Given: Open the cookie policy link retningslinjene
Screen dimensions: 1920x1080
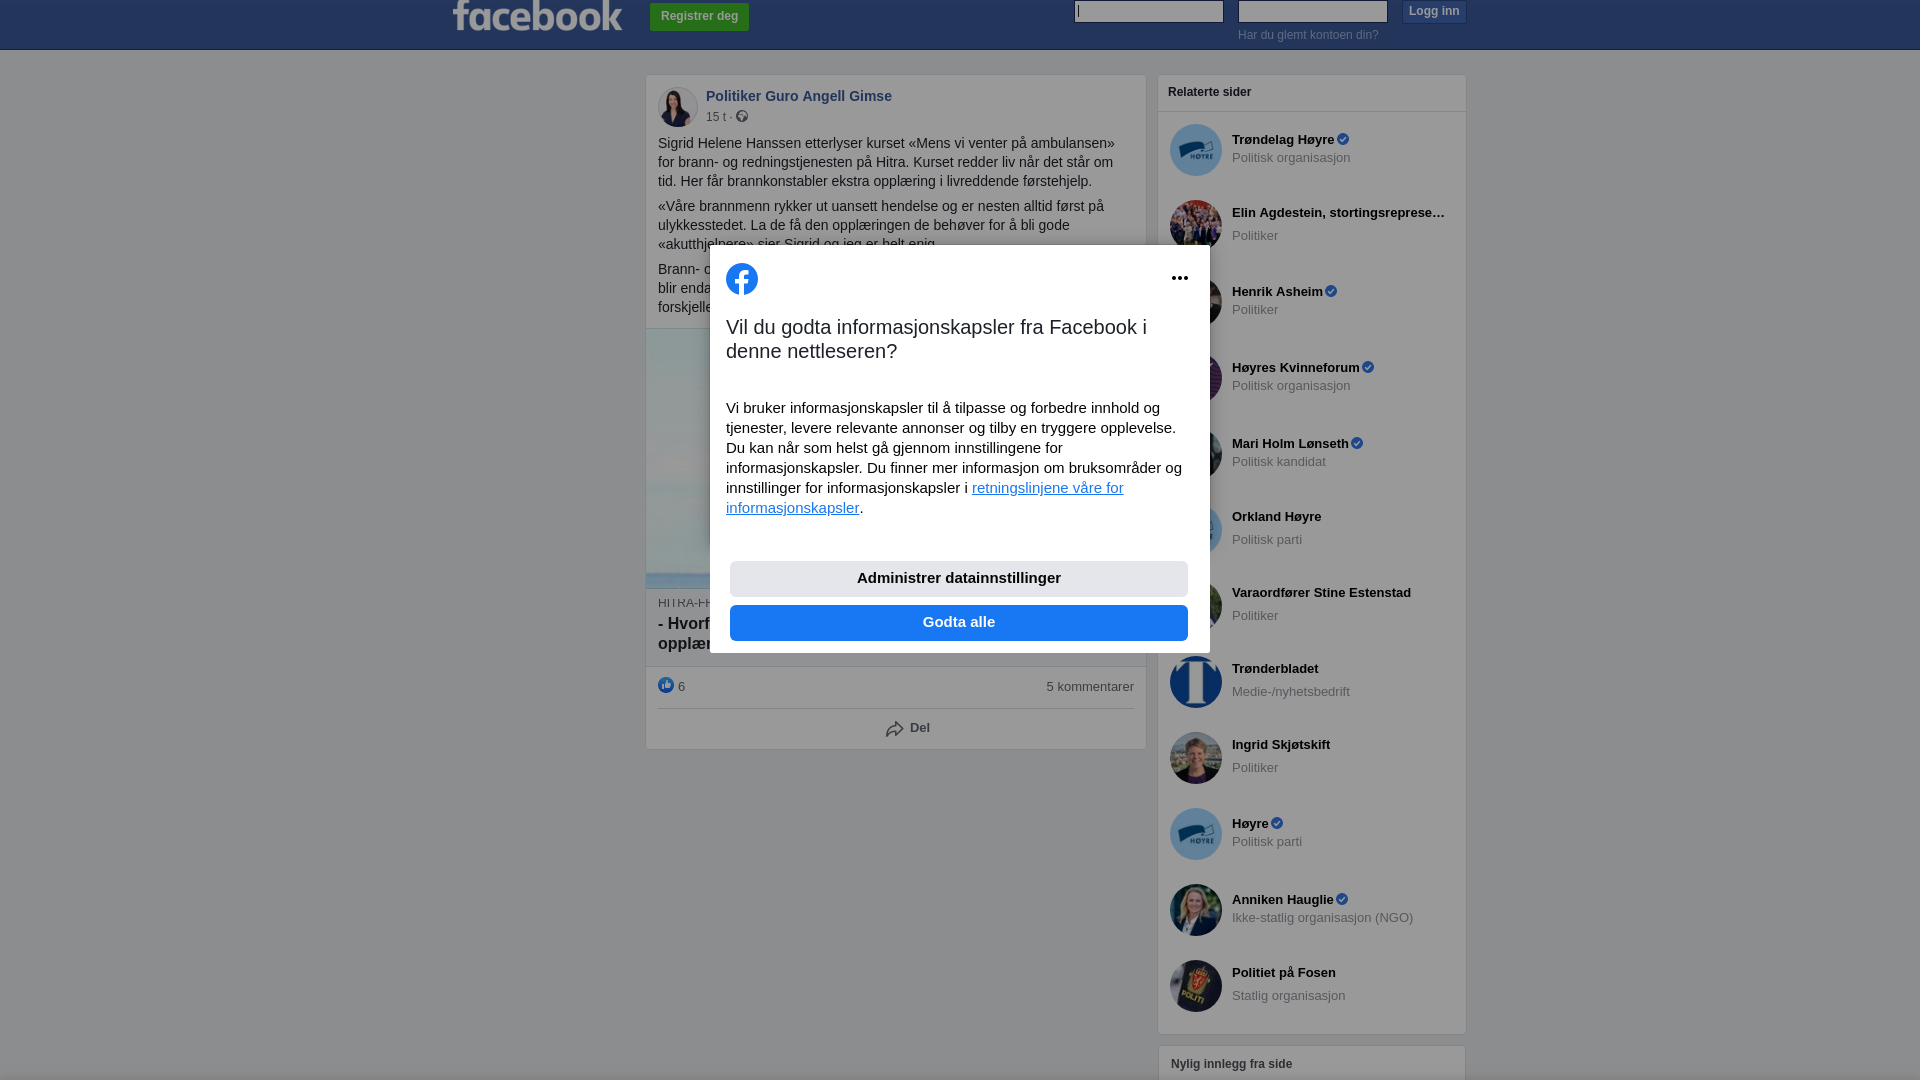Looking at the screenshot, I should click(x=925, y=498).
